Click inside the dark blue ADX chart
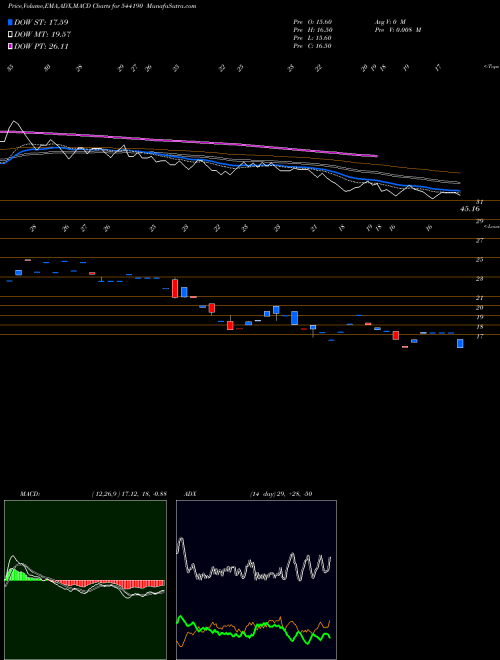Screen dimensions: 500x660 256,580
